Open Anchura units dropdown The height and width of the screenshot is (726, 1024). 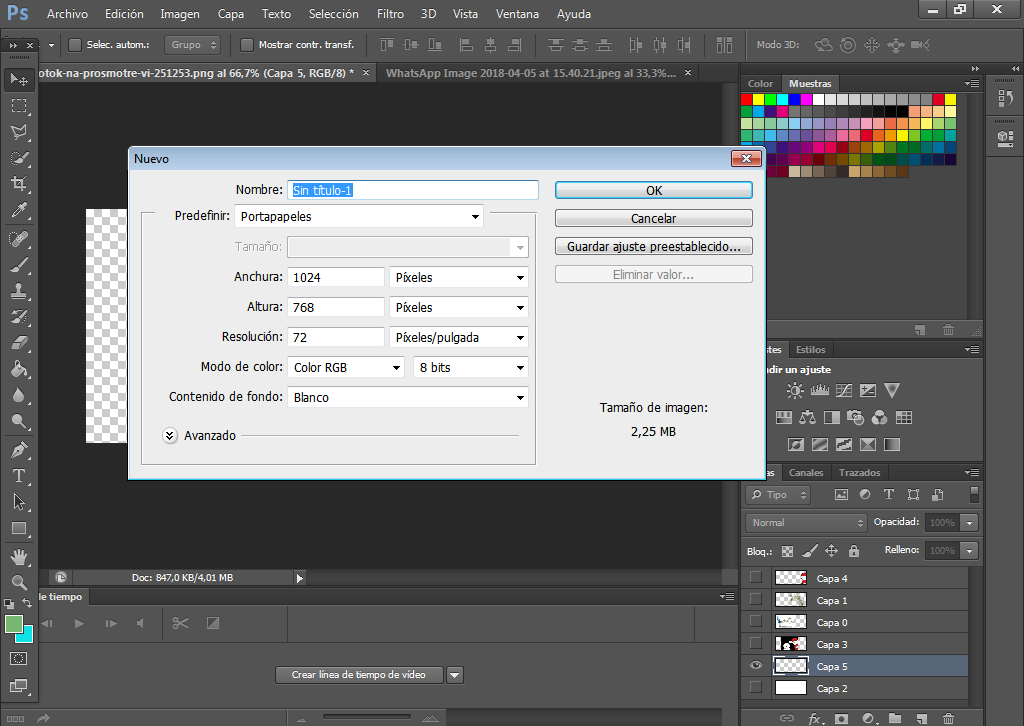click(458, 277)
